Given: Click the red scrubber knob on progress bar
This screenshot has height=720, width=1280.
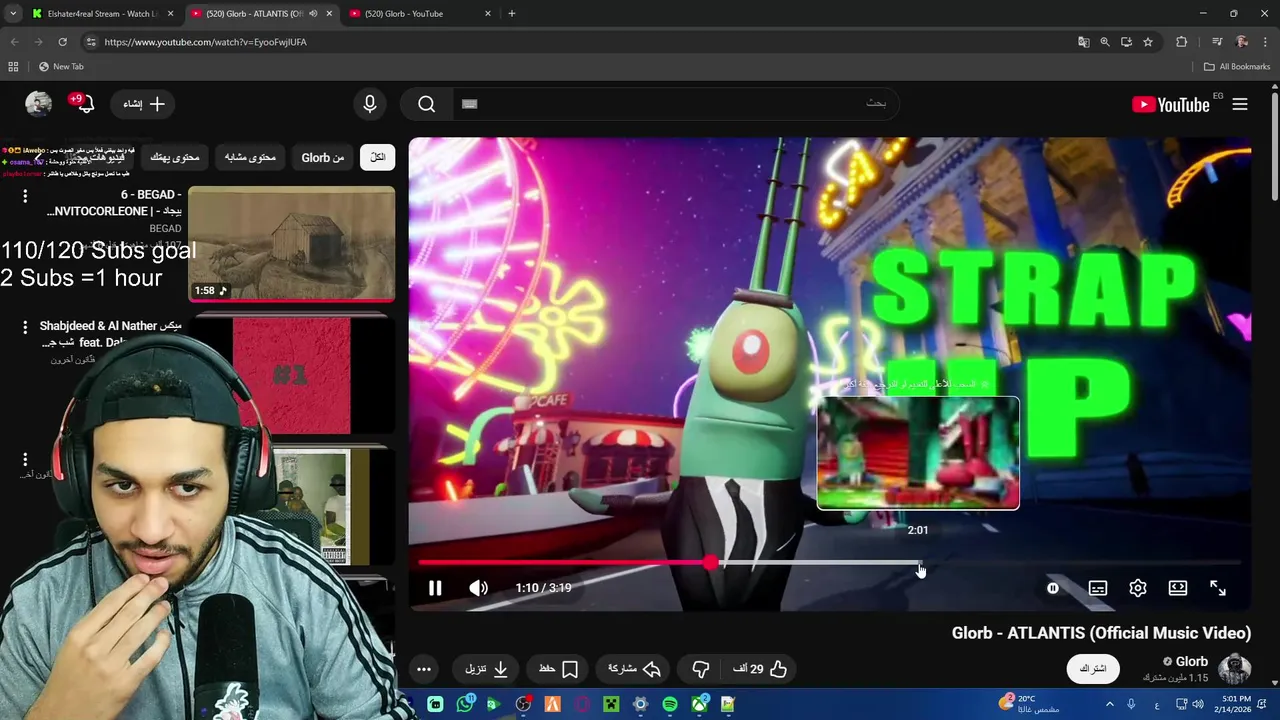Looking at the screenshot, I should (x=710, y=563).
